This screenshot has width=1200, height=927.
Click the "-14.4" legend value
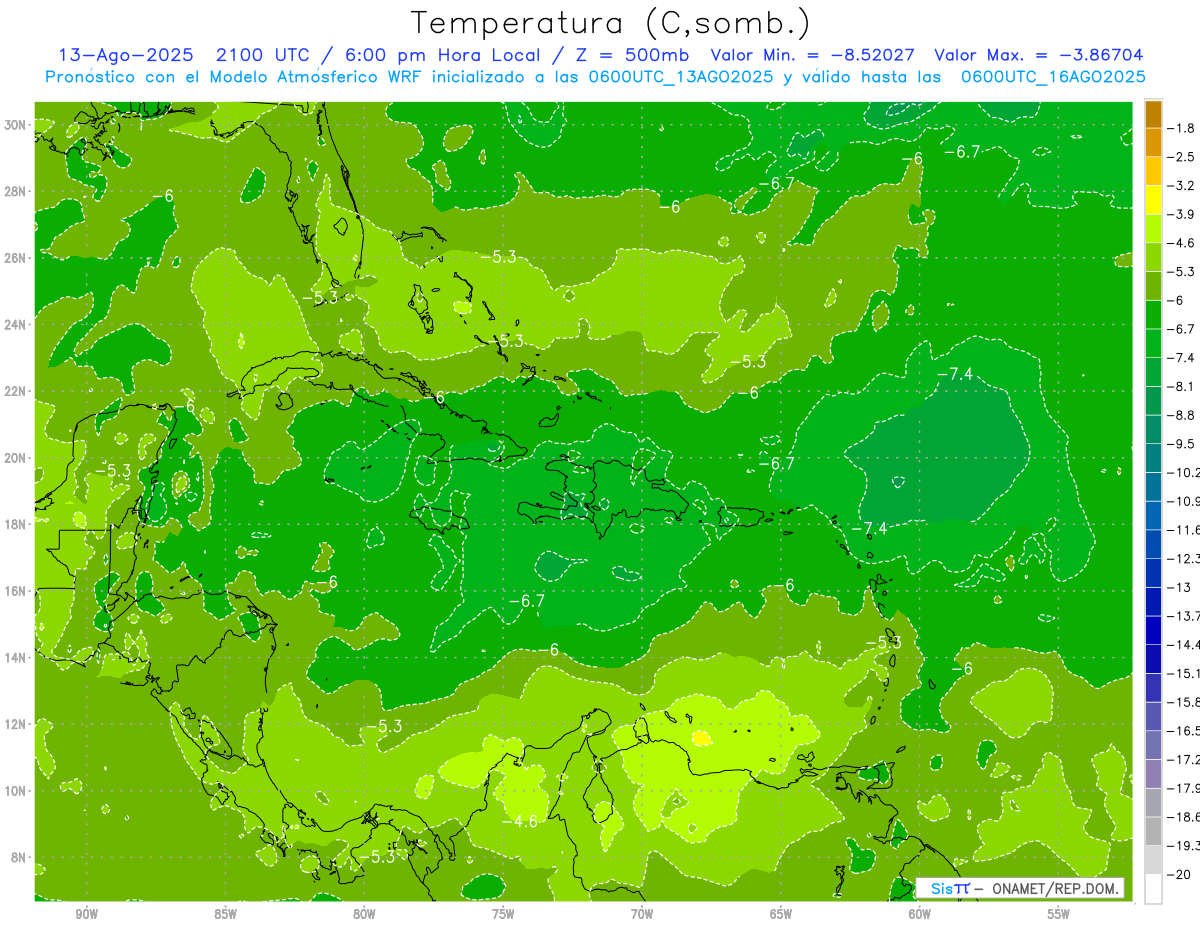[1183, 645]
